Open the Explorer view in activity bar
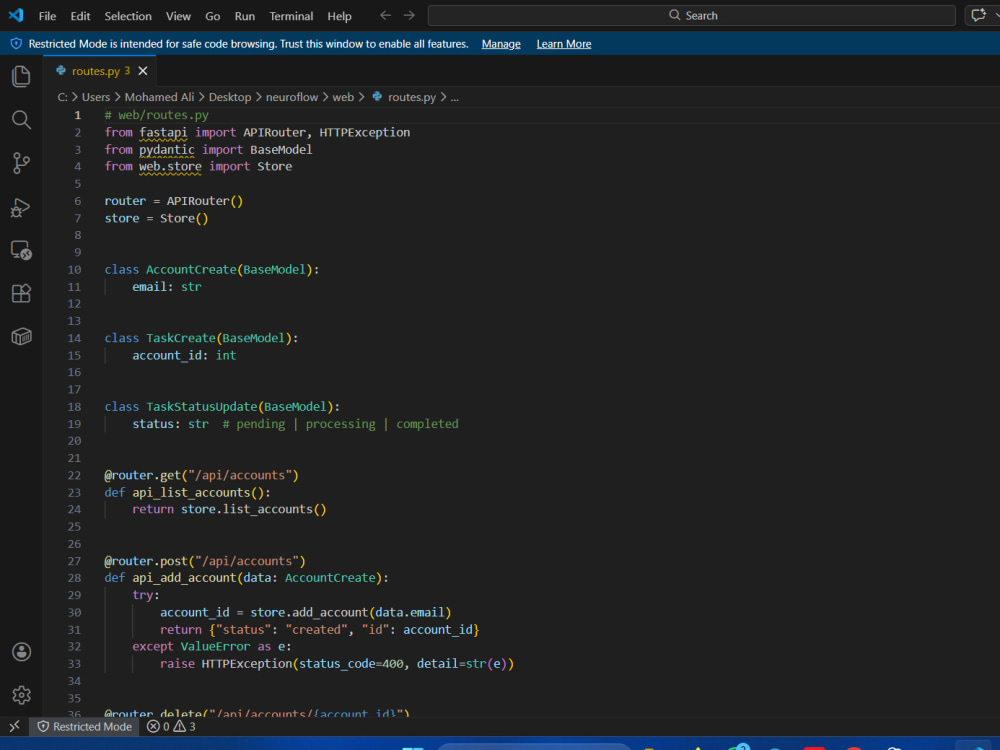 point(21,76)
